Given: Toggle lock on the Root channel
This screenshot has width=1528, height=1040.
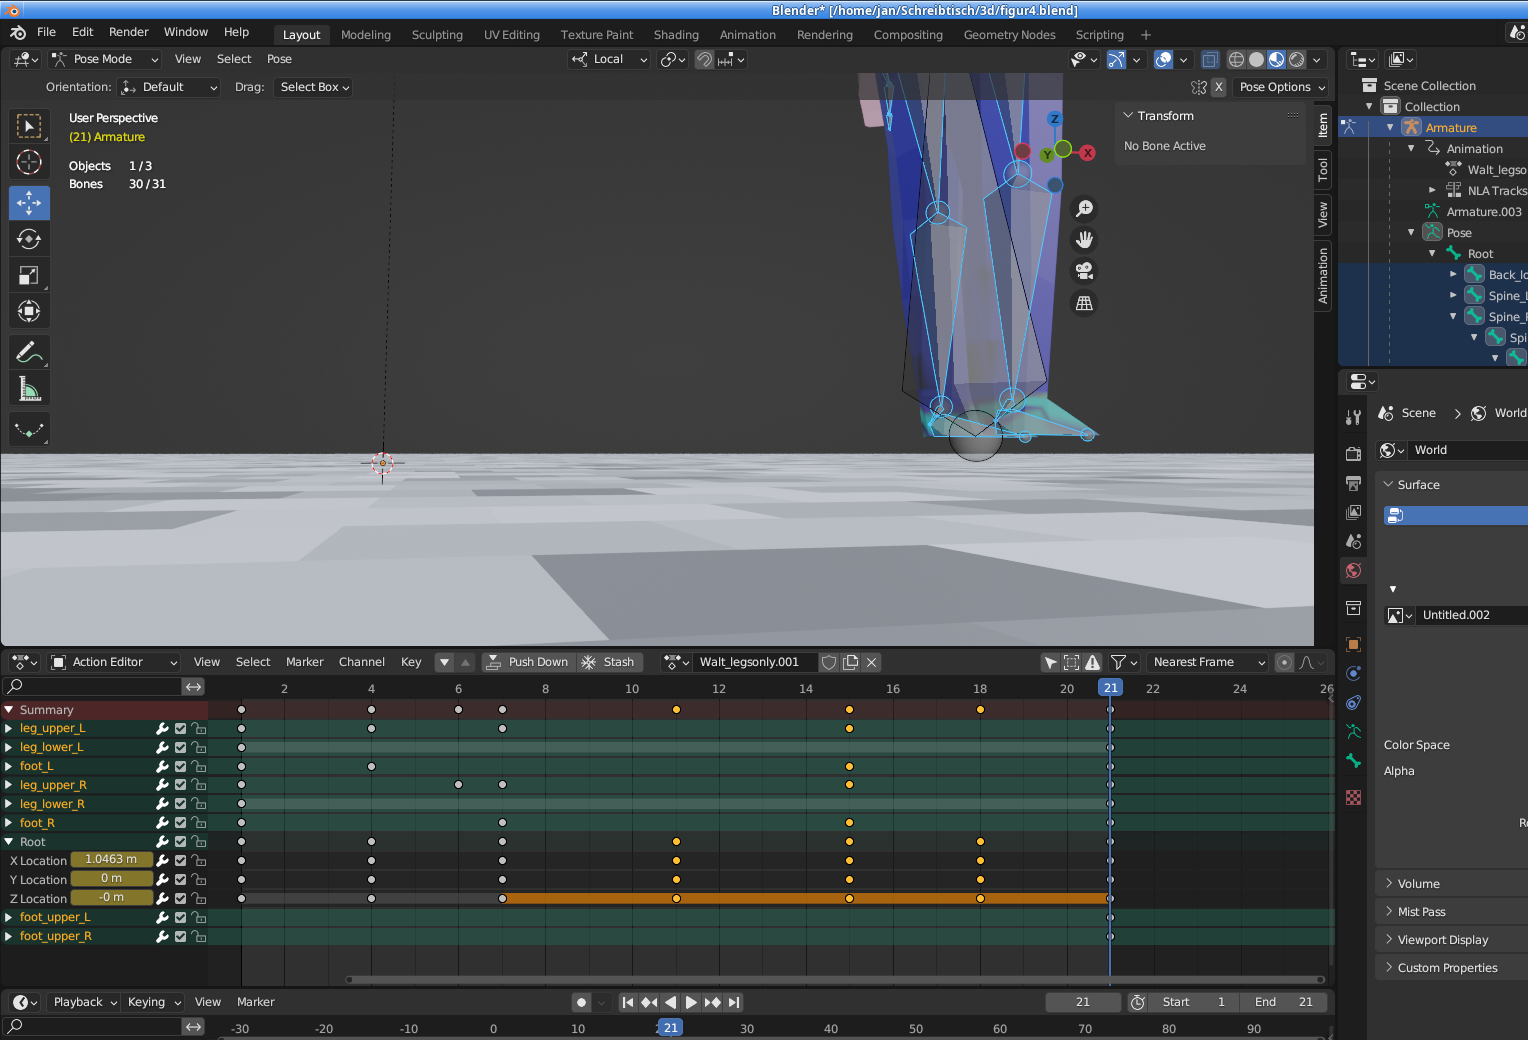Looking at the screenshot, I should [199, 842].
